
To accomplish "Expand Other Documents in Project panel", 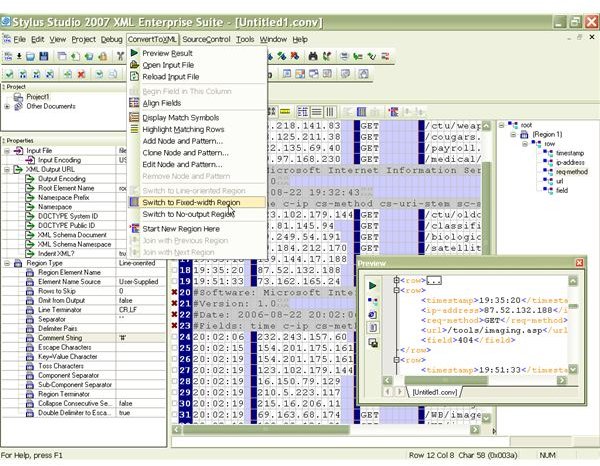I will 7,106.
